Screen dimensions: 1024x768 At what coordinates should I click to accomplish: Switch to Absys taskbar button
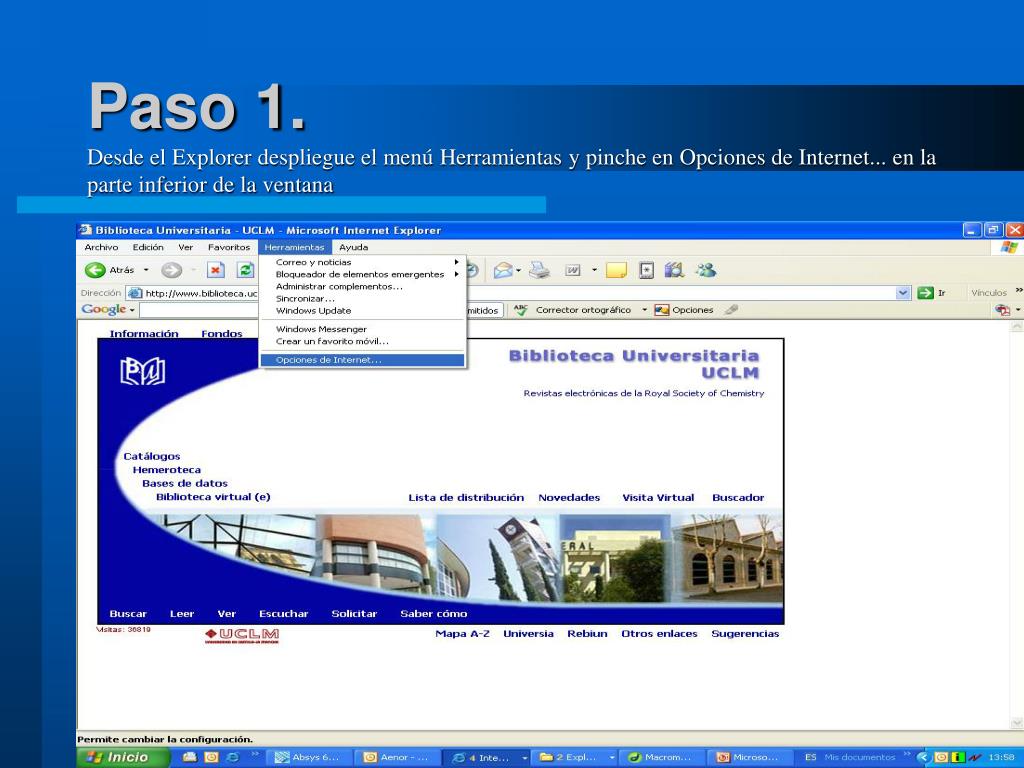308,758
